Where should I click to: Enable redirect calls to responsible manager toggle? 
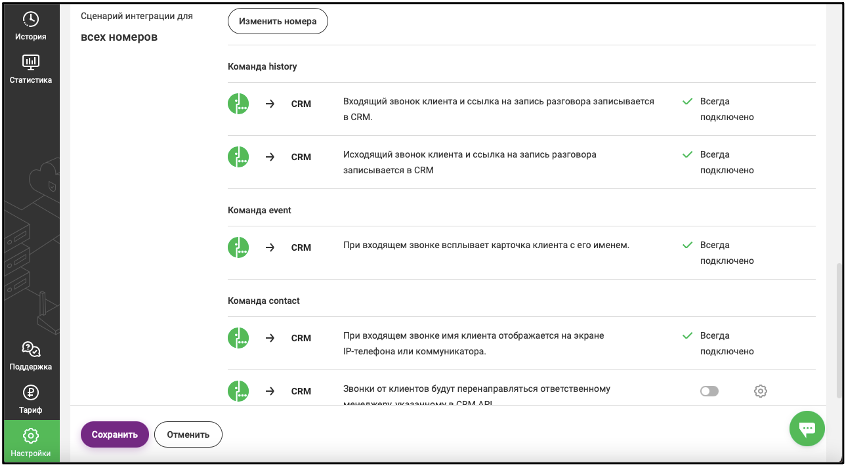tap(709, 391)
